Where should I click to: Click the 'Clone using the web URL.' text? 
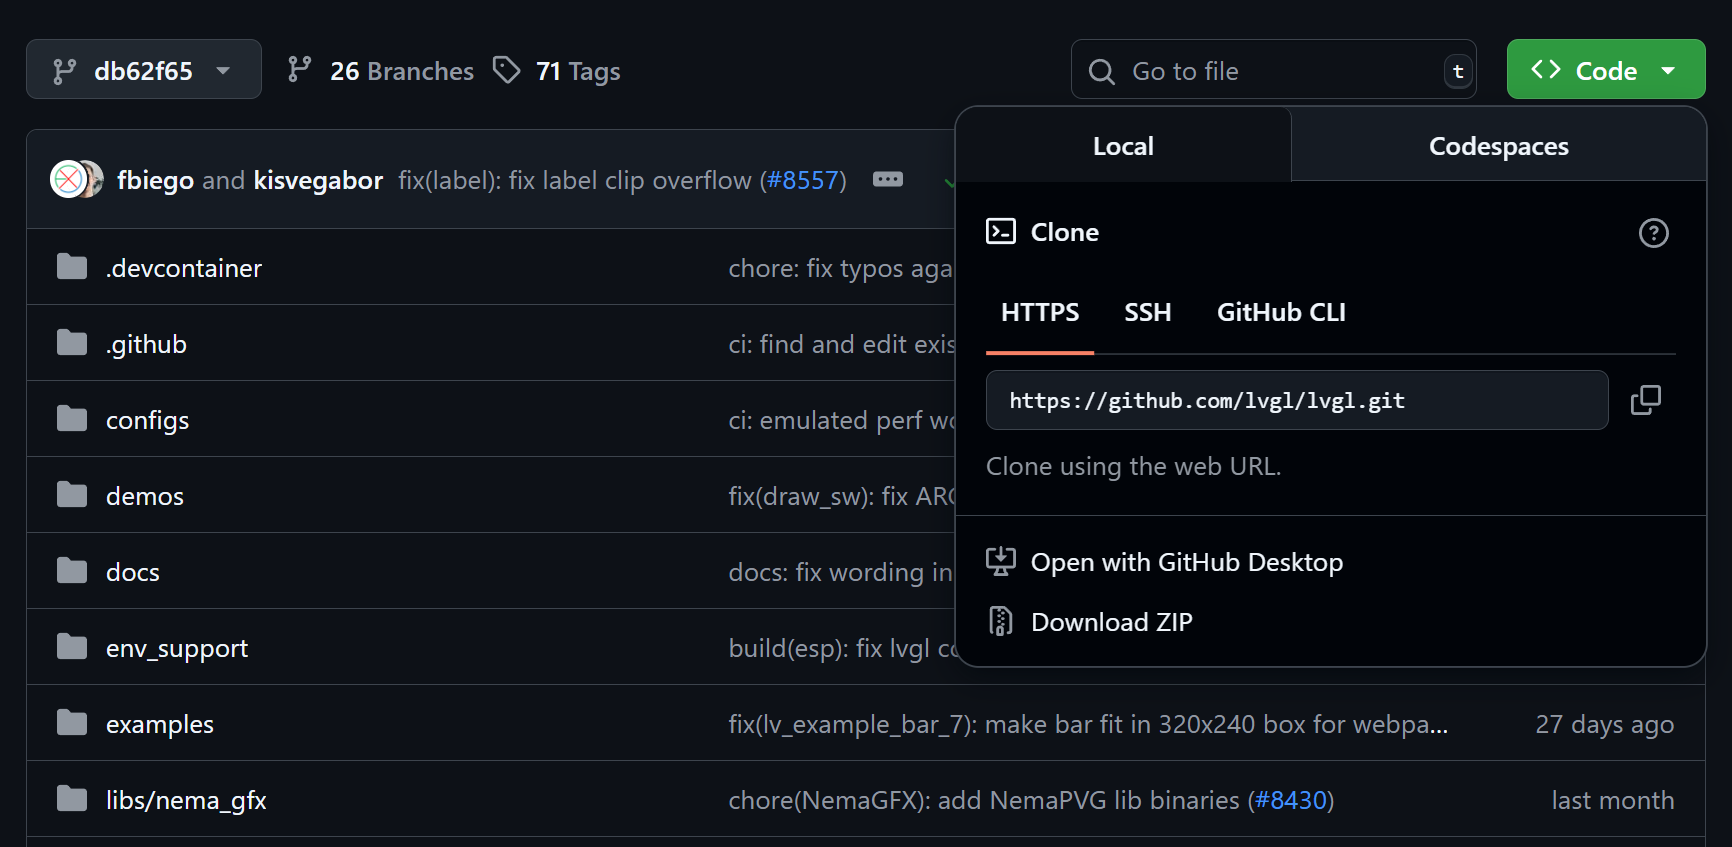click(x=1133, y=466)
